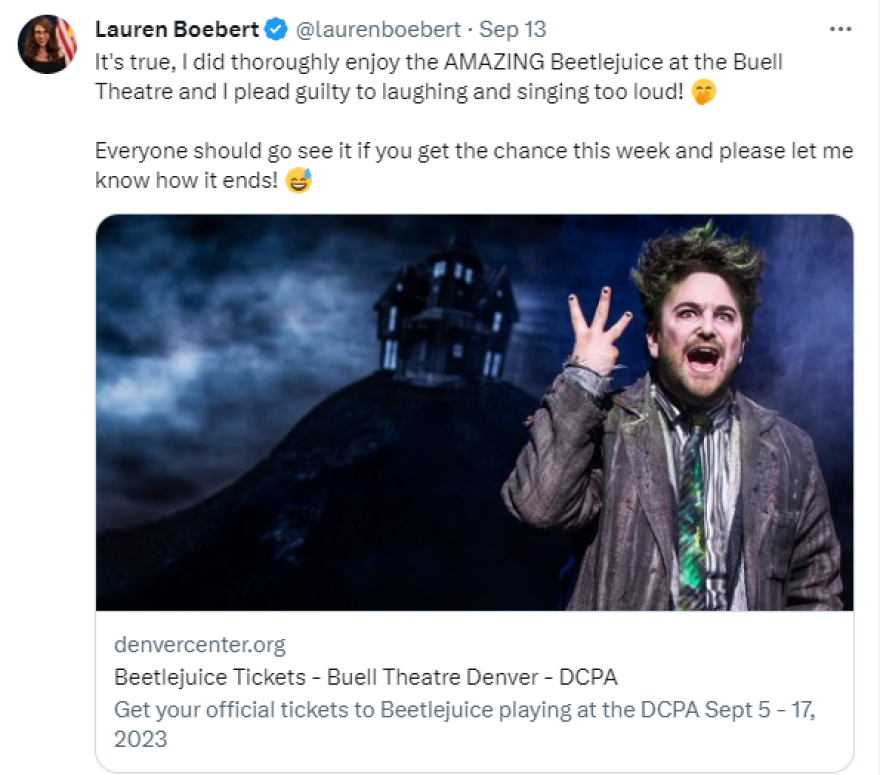Open the tweet's more options menu
880x775 pixels.
pos(840,29)
